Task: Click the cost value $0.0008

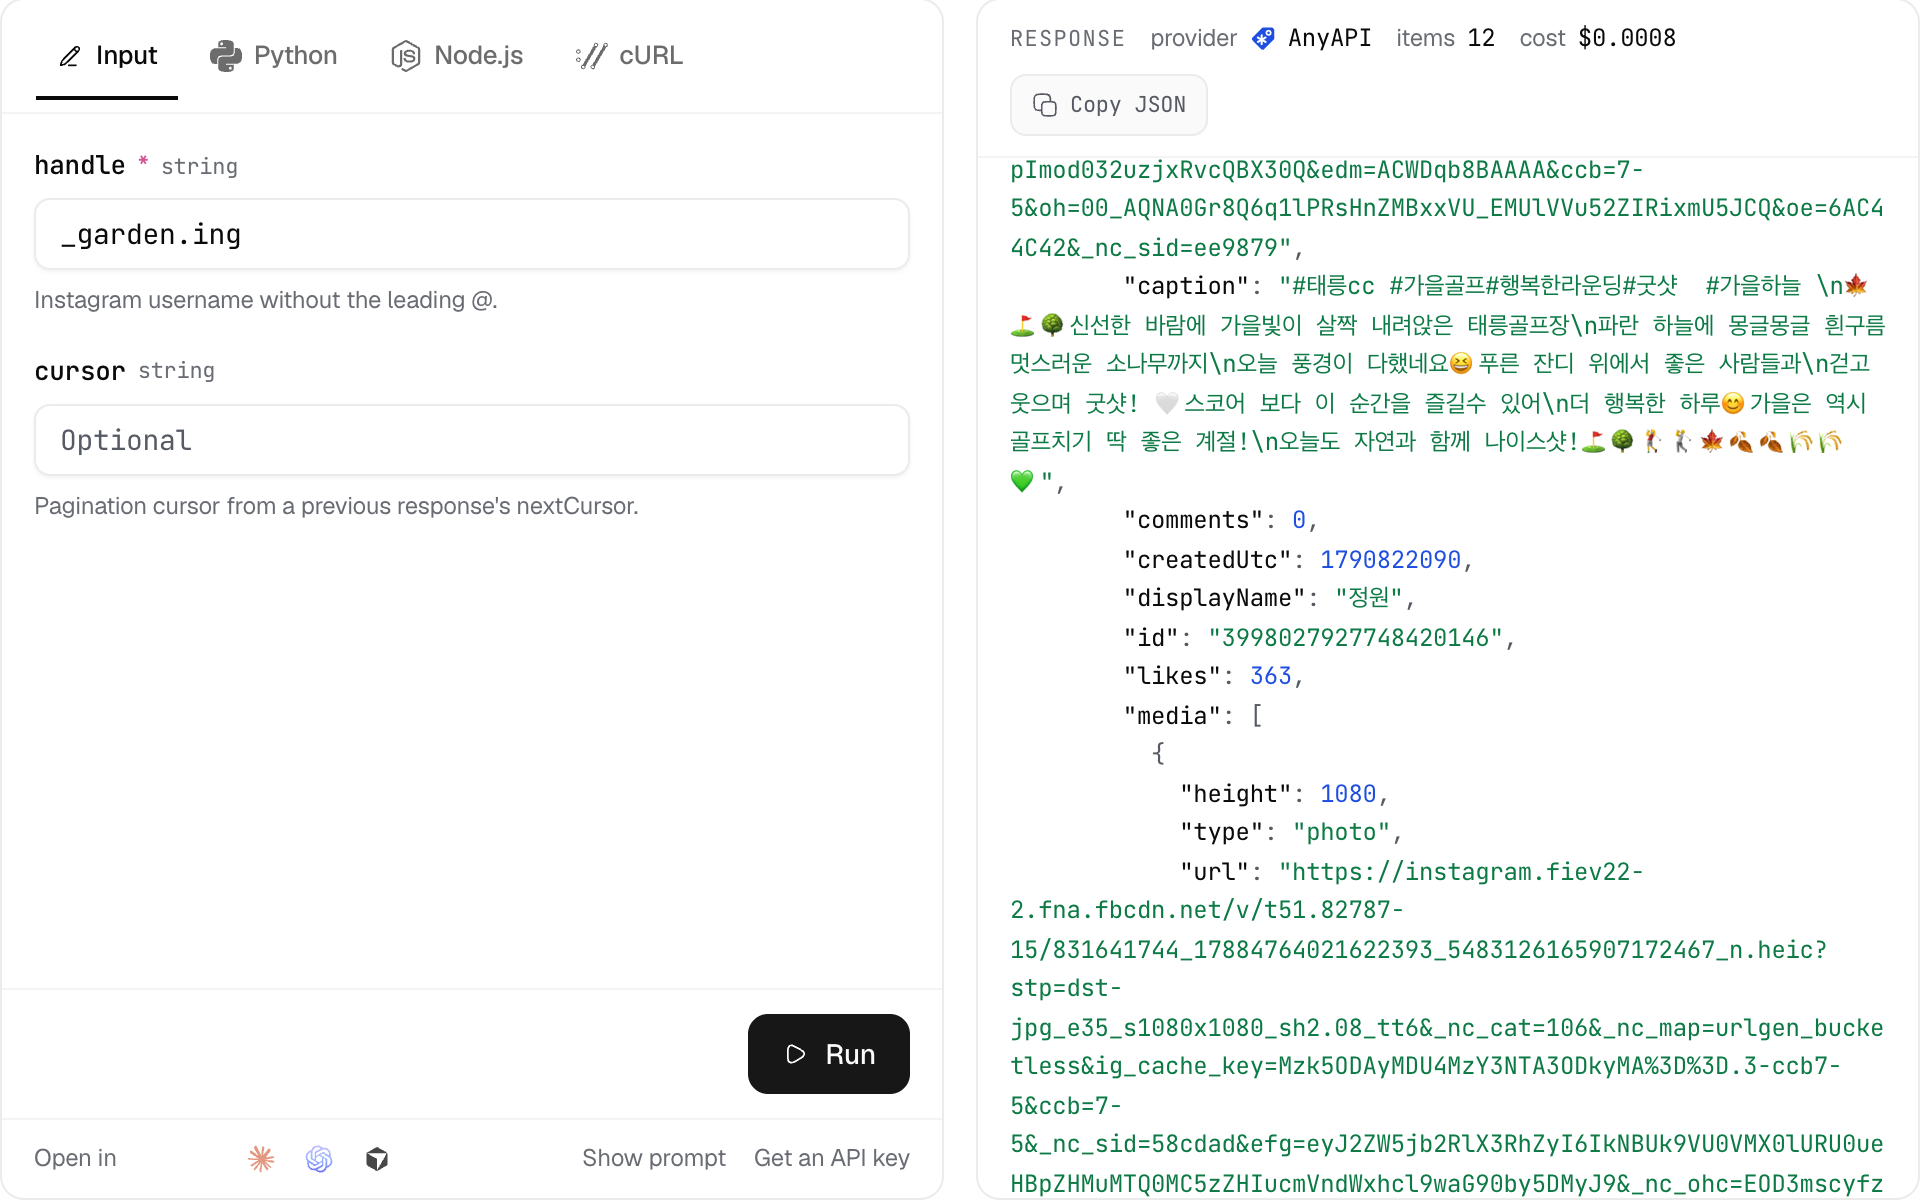Action: tap(1627, 38)
